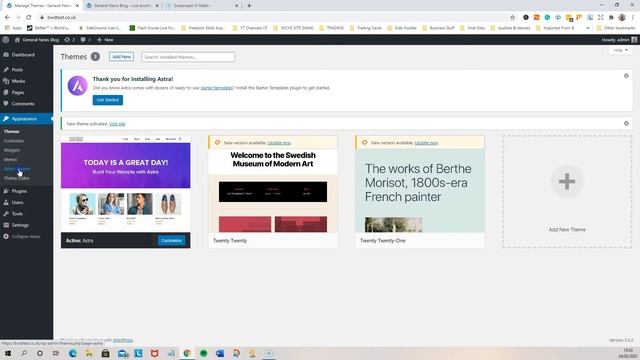Open the Windows Start menu
Image resolution: width=640 pixels, height=360 pixels.
pos(8,353)
